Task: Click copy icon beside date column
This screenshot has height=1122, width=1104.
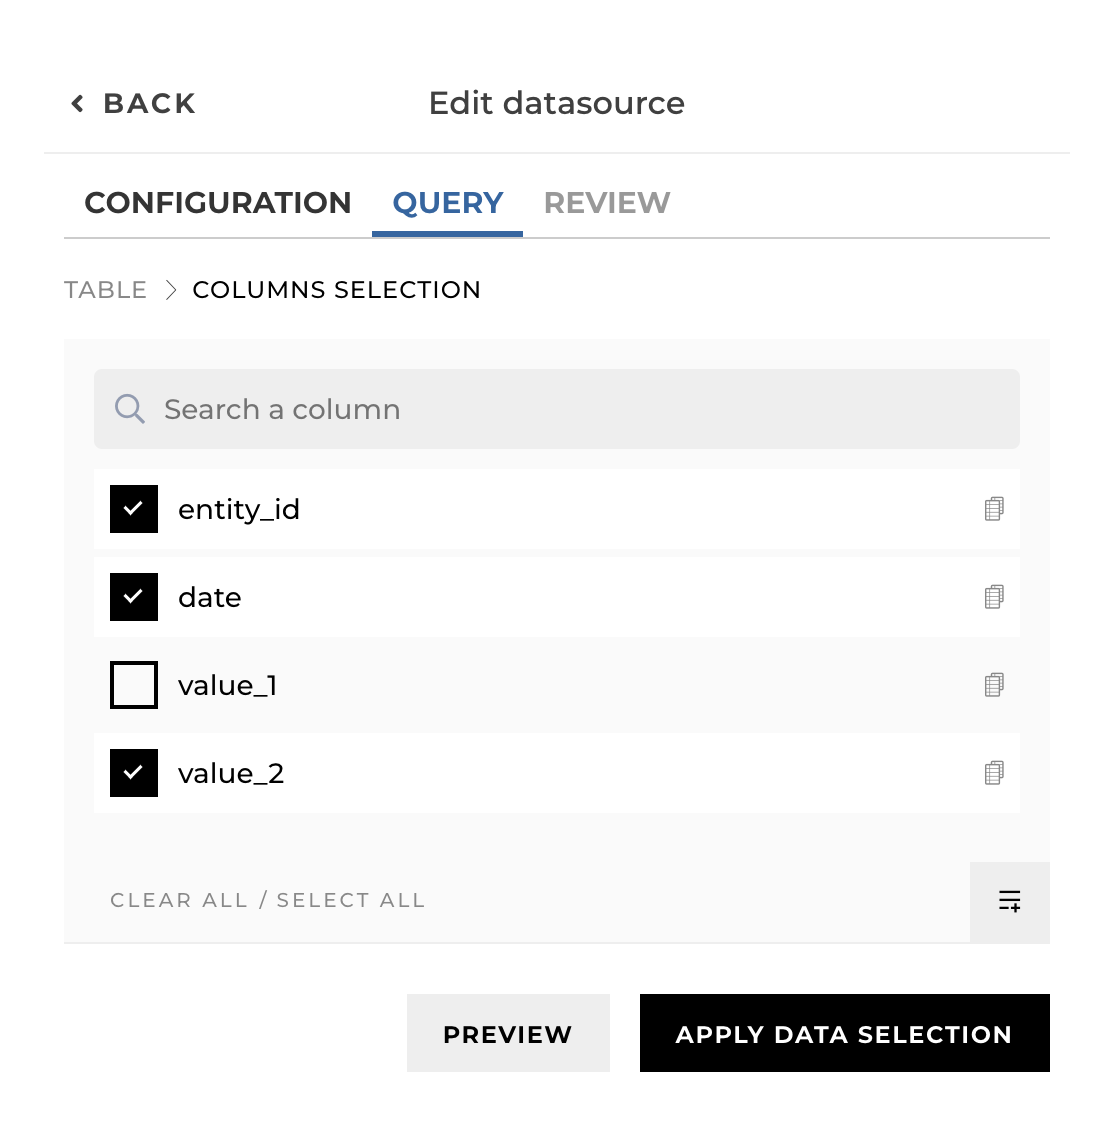Action: pos(994,597)
